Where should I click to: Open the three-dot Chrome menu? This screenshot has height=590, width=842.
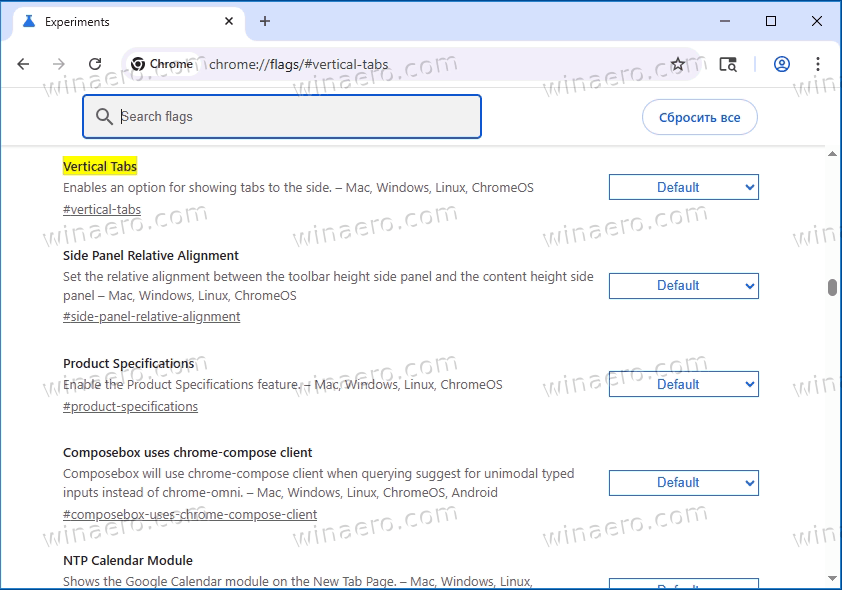(818, 63)
